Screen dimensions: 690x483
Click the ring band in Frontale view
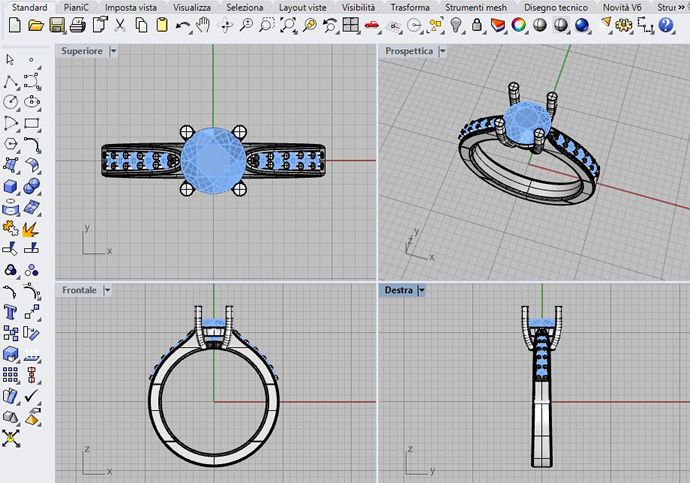pyautogui.click(x=214, y=460)
